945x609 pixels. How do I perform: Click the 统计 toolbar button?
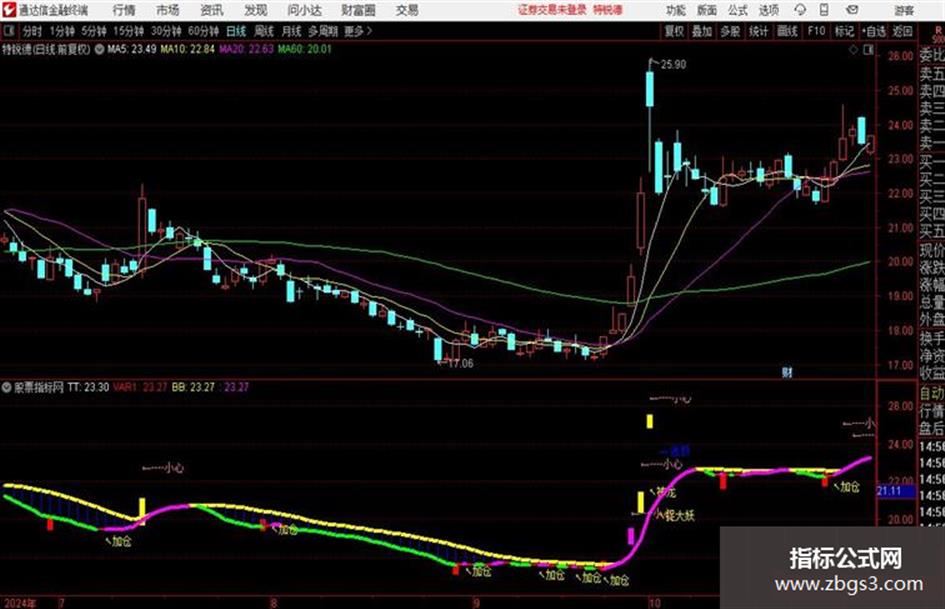coord(758,31)
